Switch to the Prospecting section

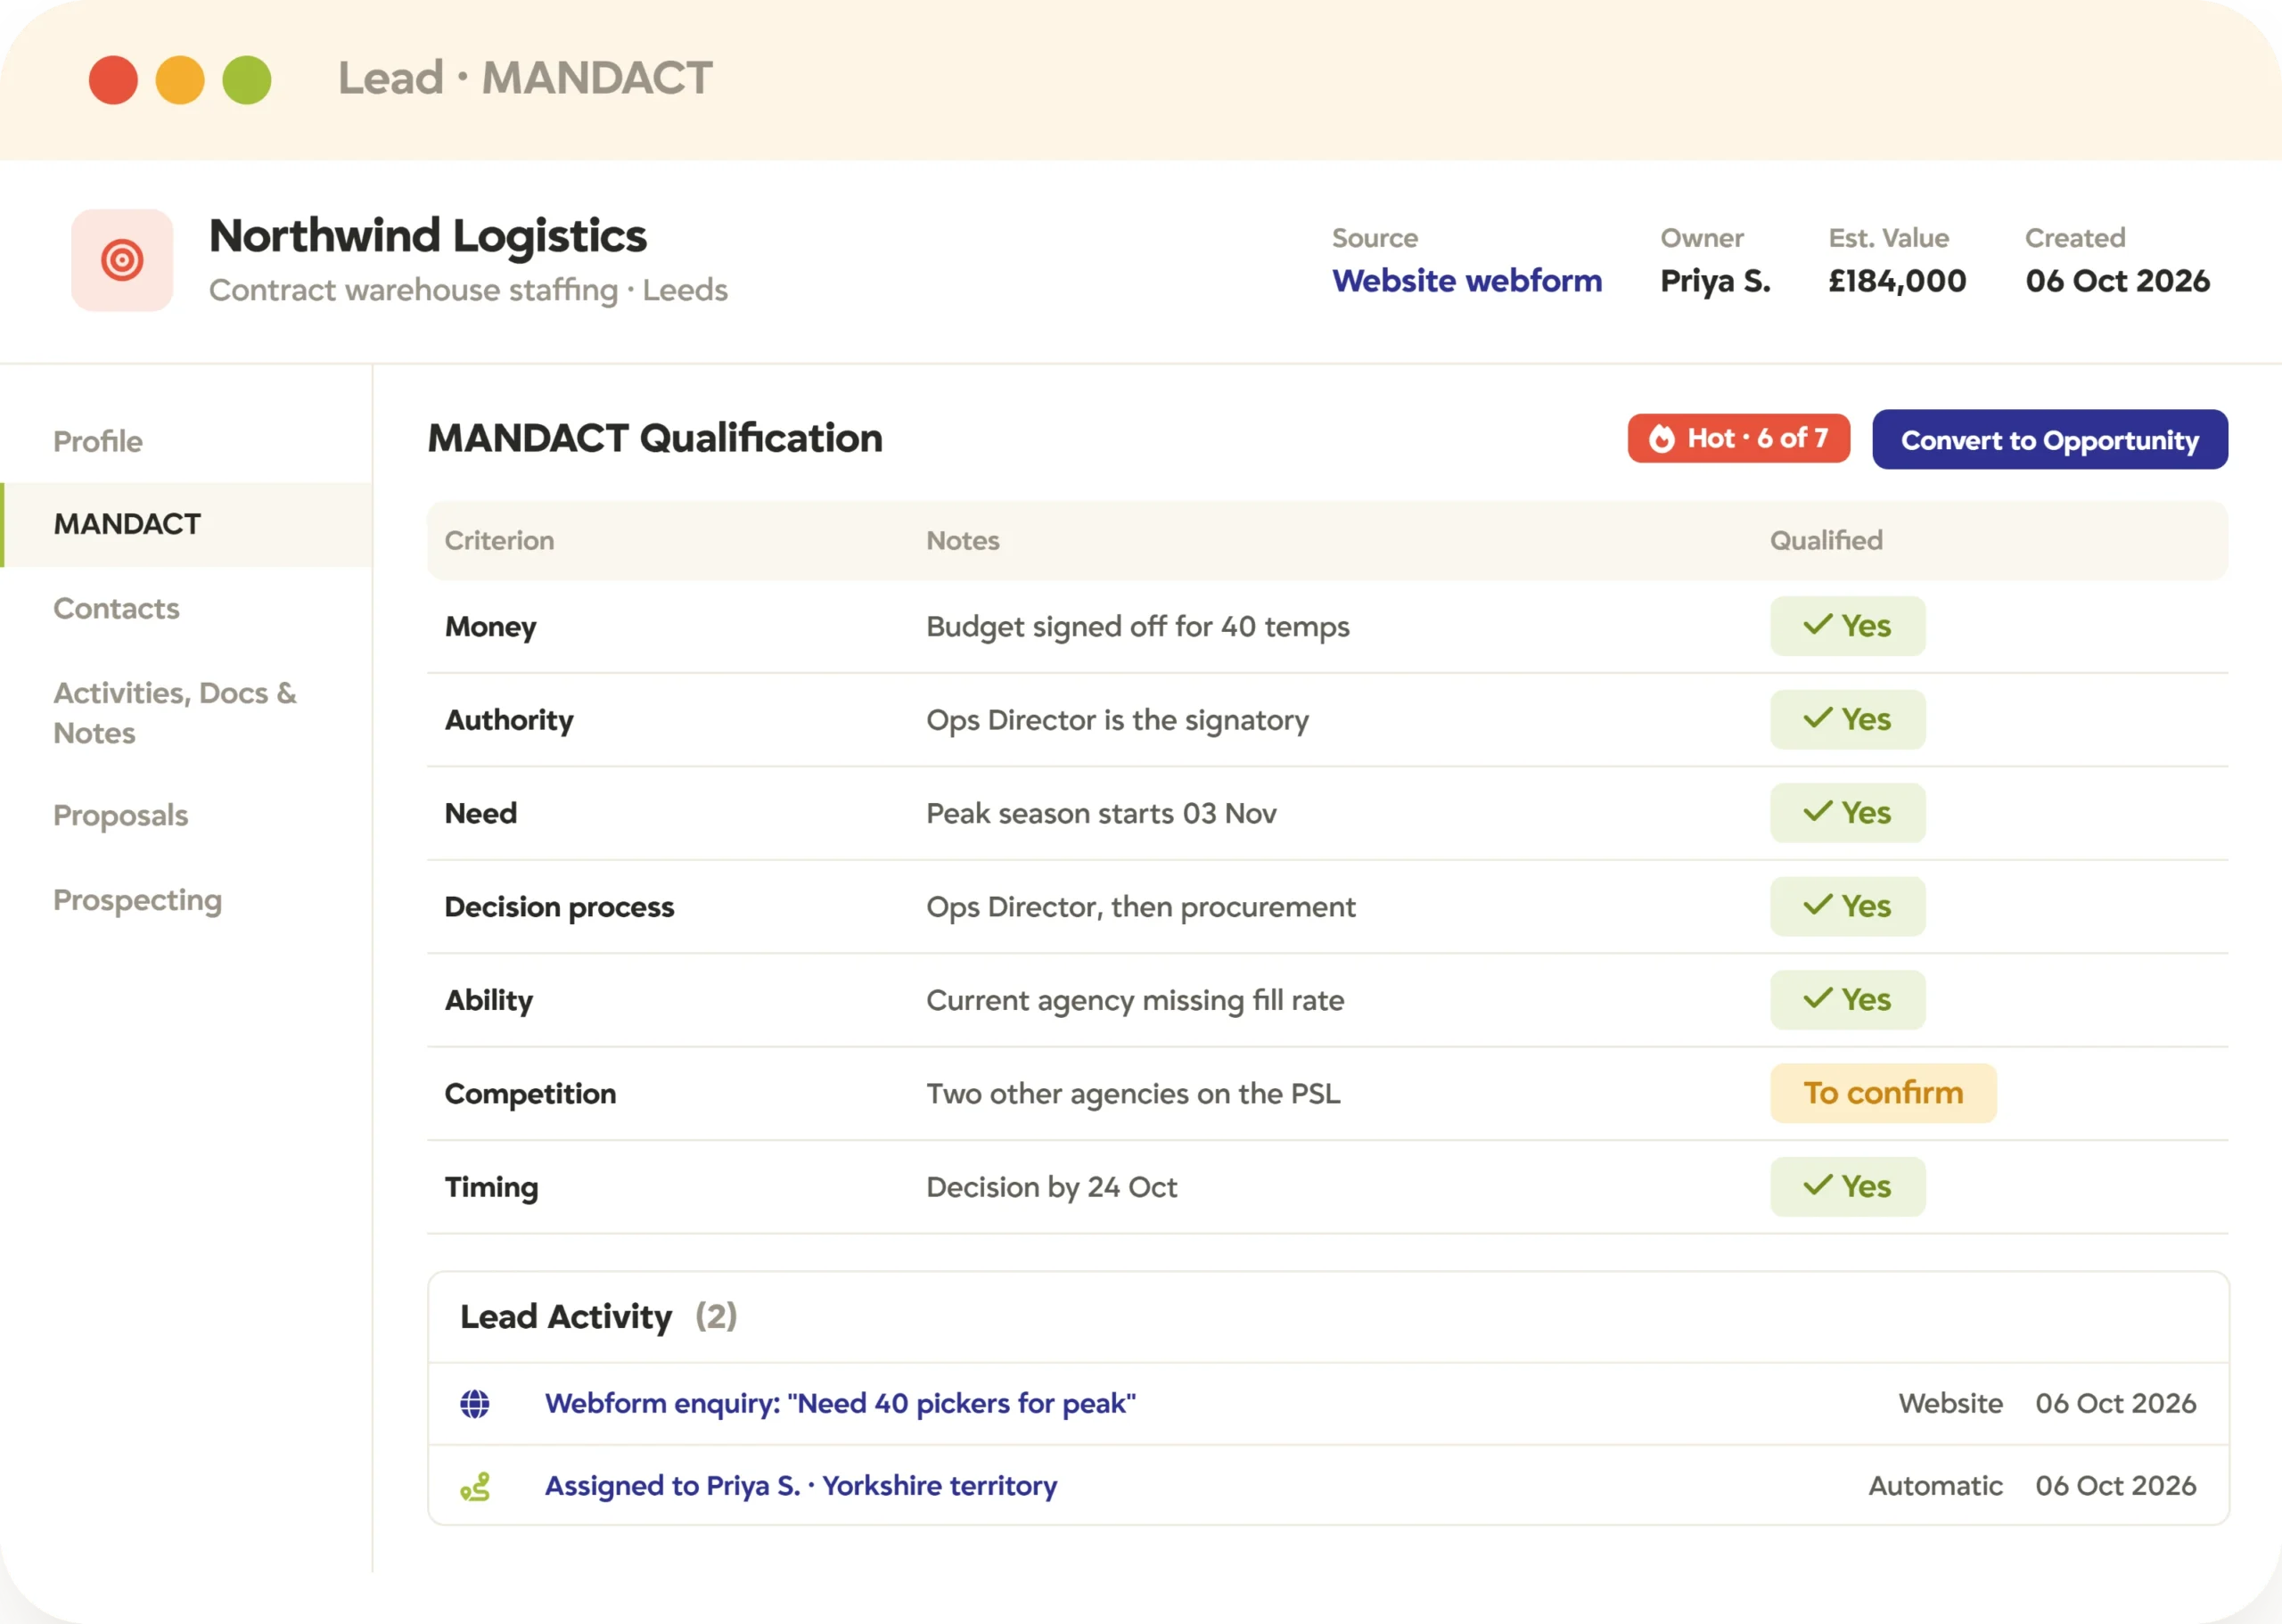[x=138, y=900]
